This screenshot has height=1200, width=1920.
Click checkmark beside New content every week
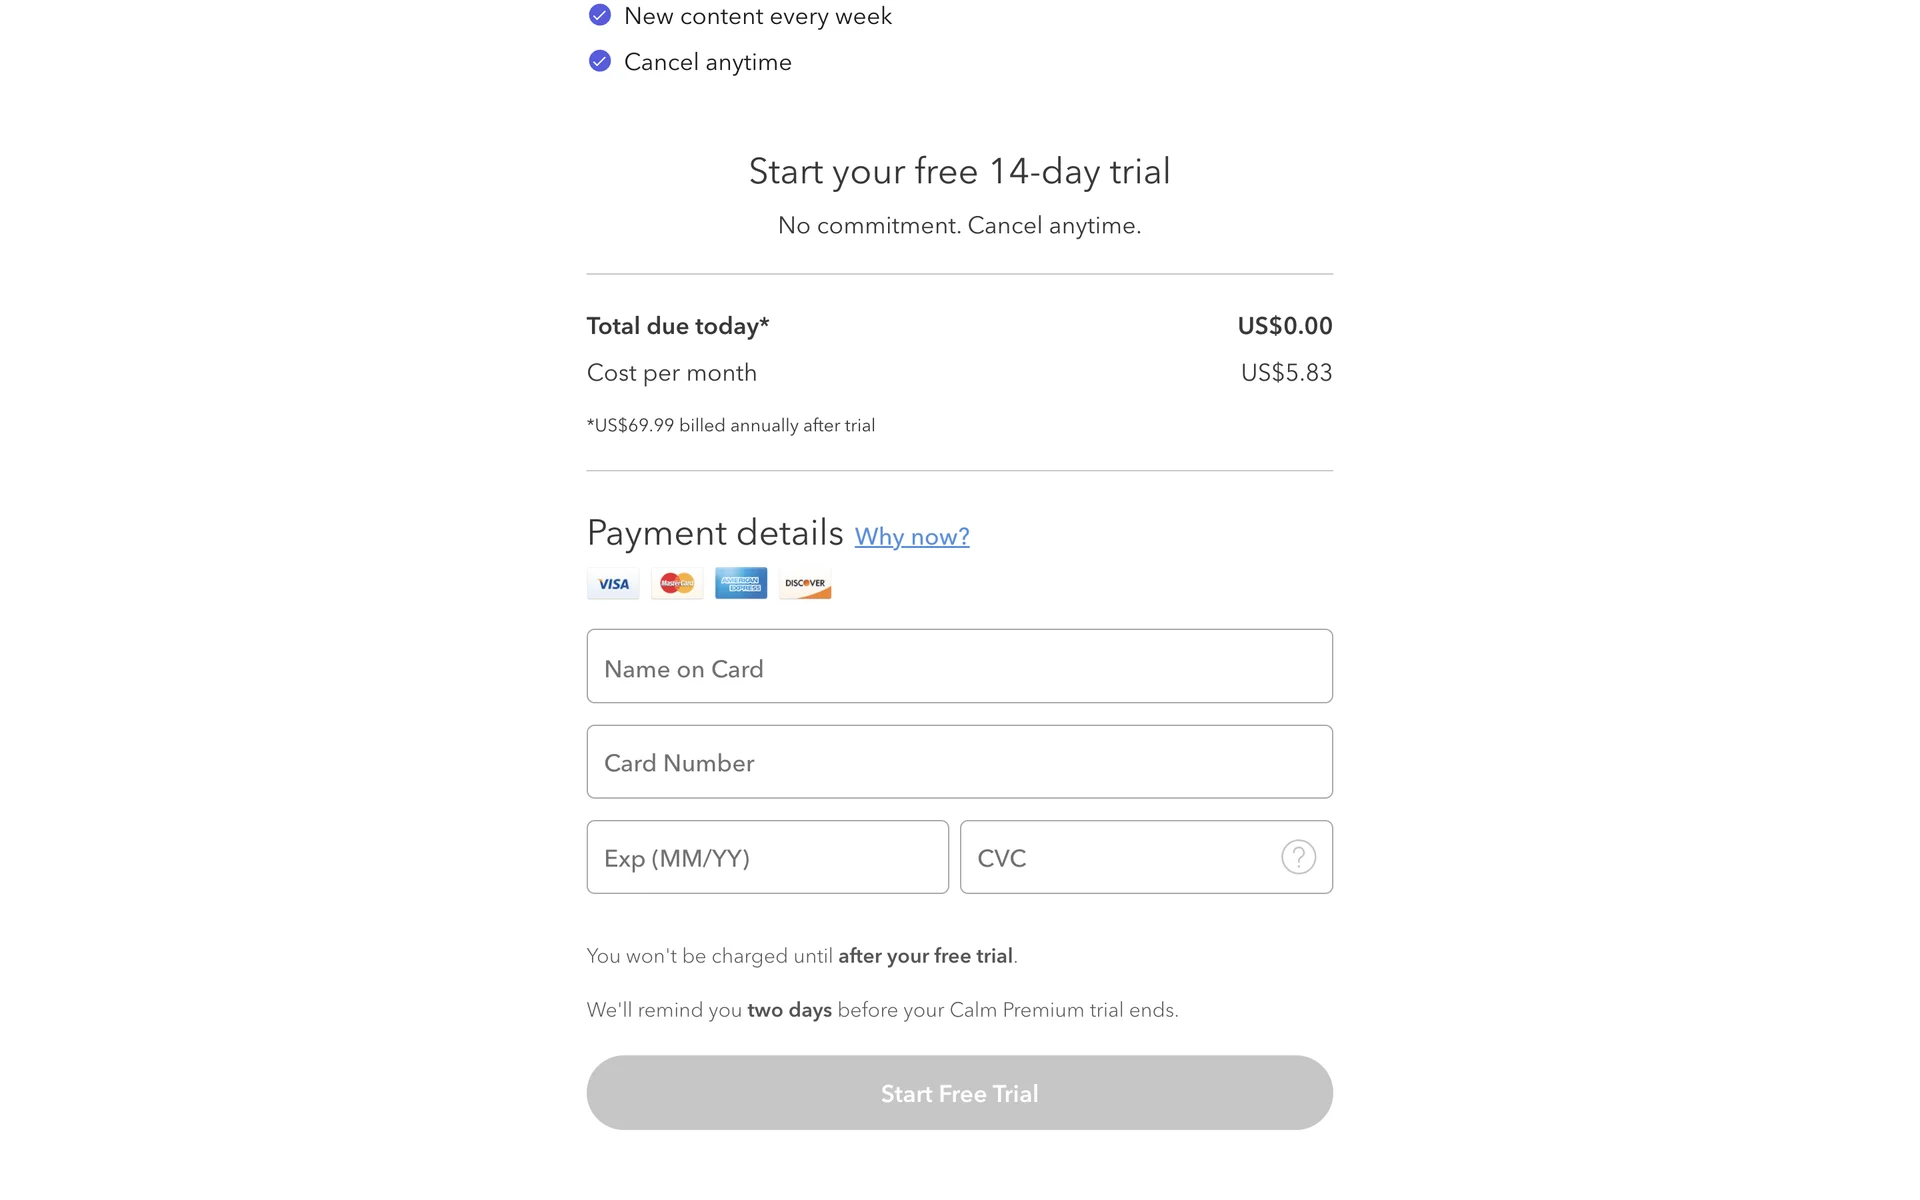(x=600, y=15)
